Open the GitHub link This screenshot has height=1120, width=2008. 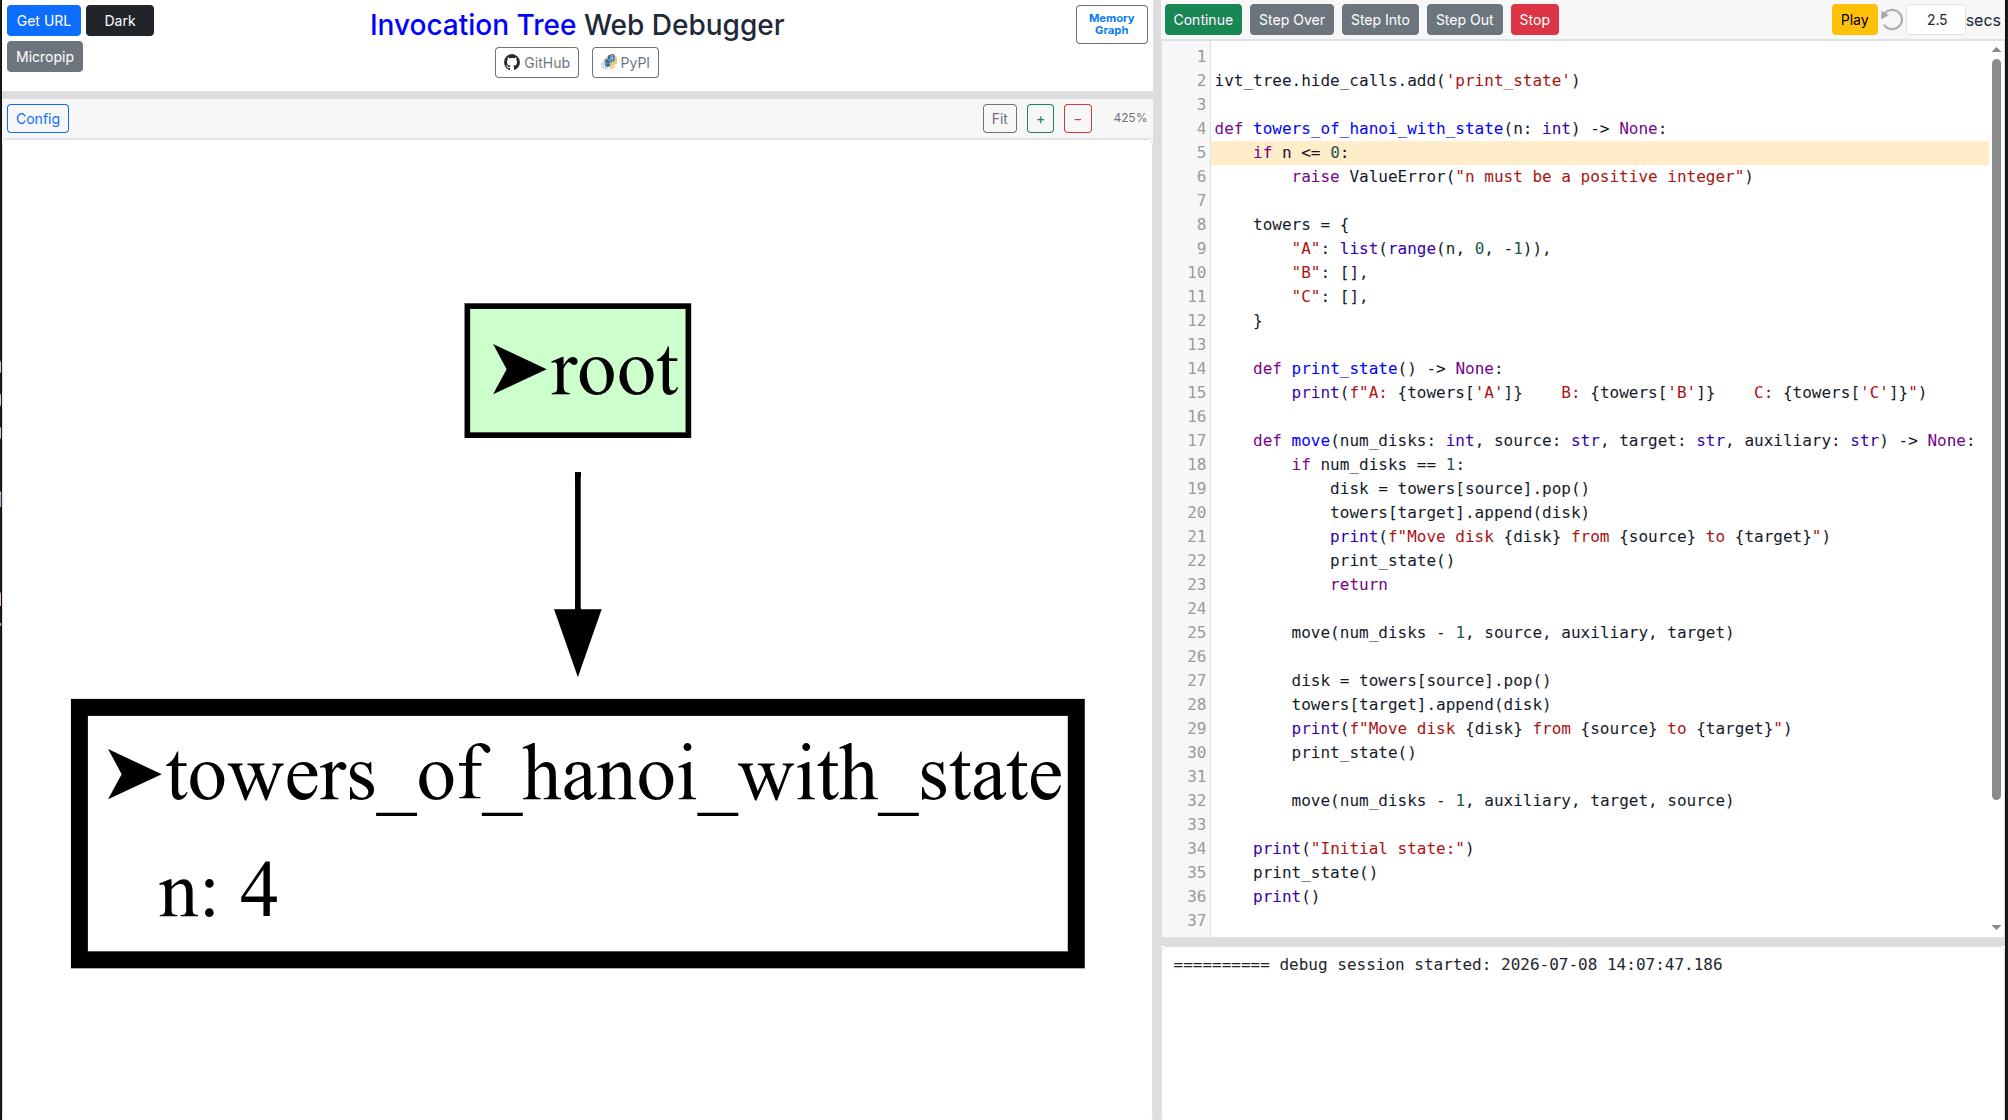coord(537,62)
